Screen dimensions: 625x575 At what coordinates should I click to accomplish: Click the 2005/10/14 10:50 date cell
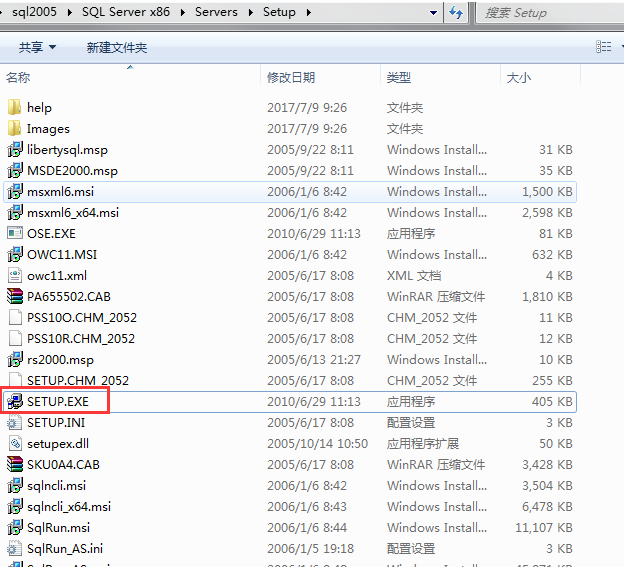pos(317,443)
